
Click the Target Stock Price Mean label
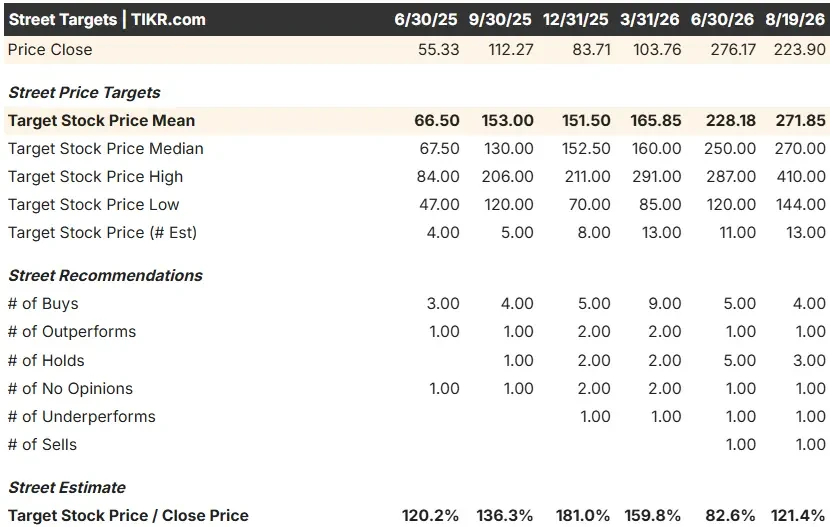coord(102,121)
